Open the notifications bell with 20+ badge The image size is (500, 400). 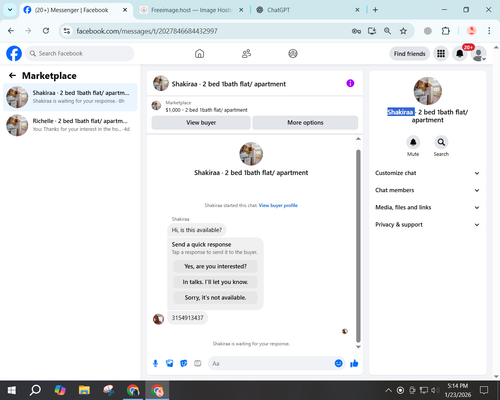pos(460,53)
